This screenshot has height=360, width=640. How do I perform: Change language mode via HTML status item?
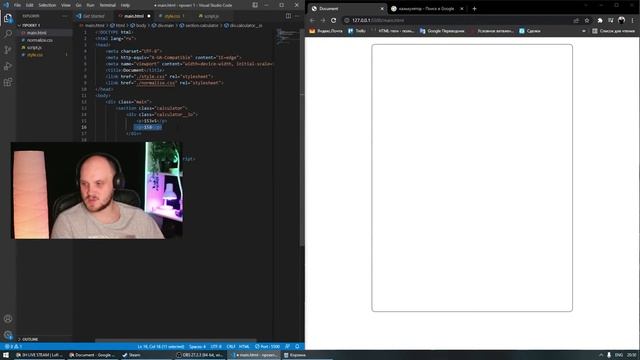(244, 347)
